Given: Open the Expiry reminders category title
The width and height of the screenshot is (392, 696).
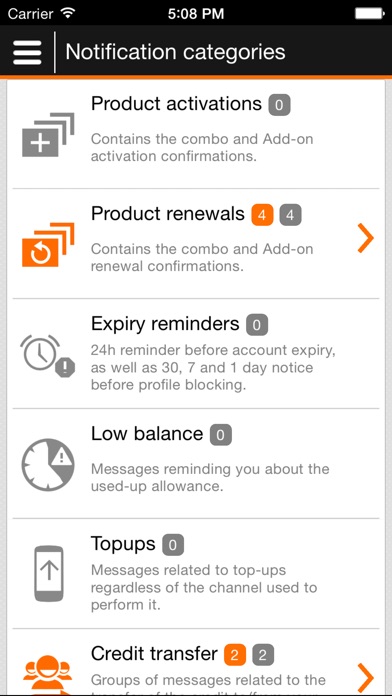Looking at the screenshot, I should point(165,324).
